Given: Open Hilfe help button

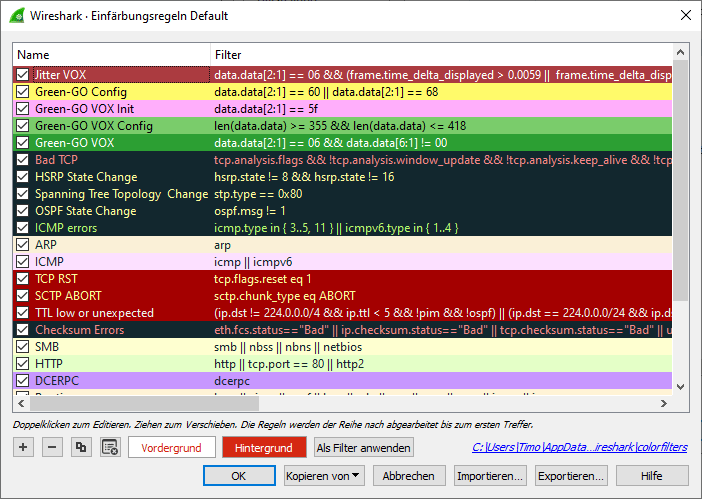Looking at the screenshot, I should click(x=652, y=476).
